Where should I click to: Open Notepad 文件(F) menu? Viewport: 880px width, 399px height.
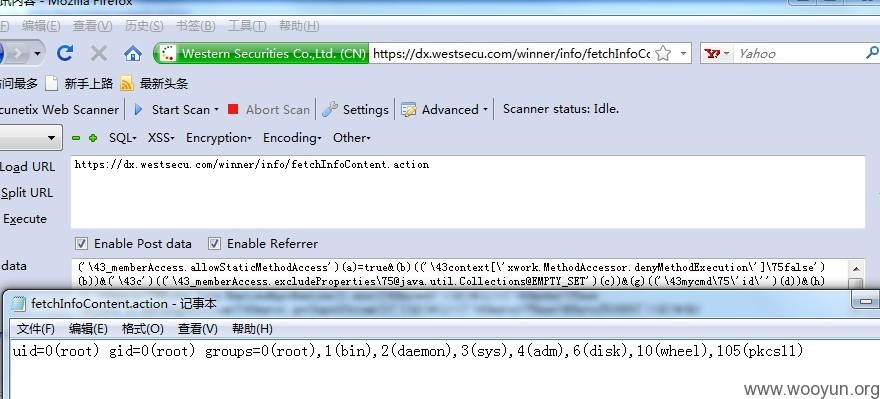click(x=35, y=329)
